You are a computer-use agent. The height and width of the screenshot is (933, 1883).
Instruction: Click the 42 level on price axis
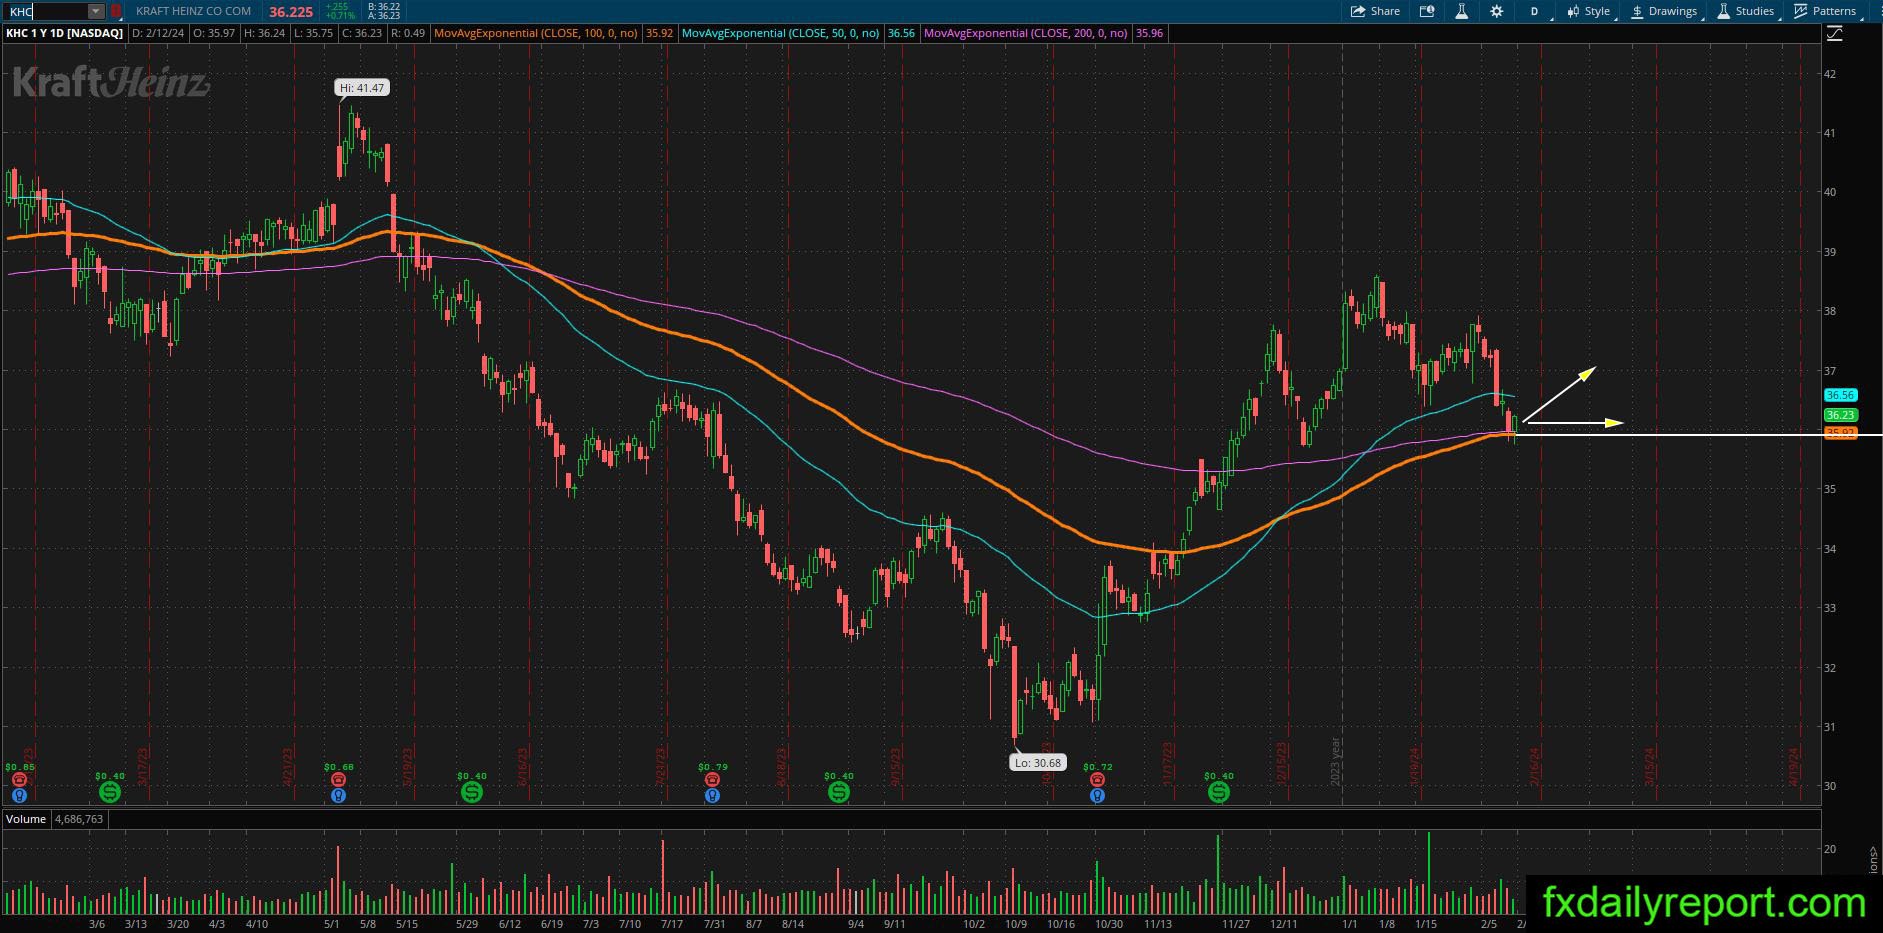1829,74
